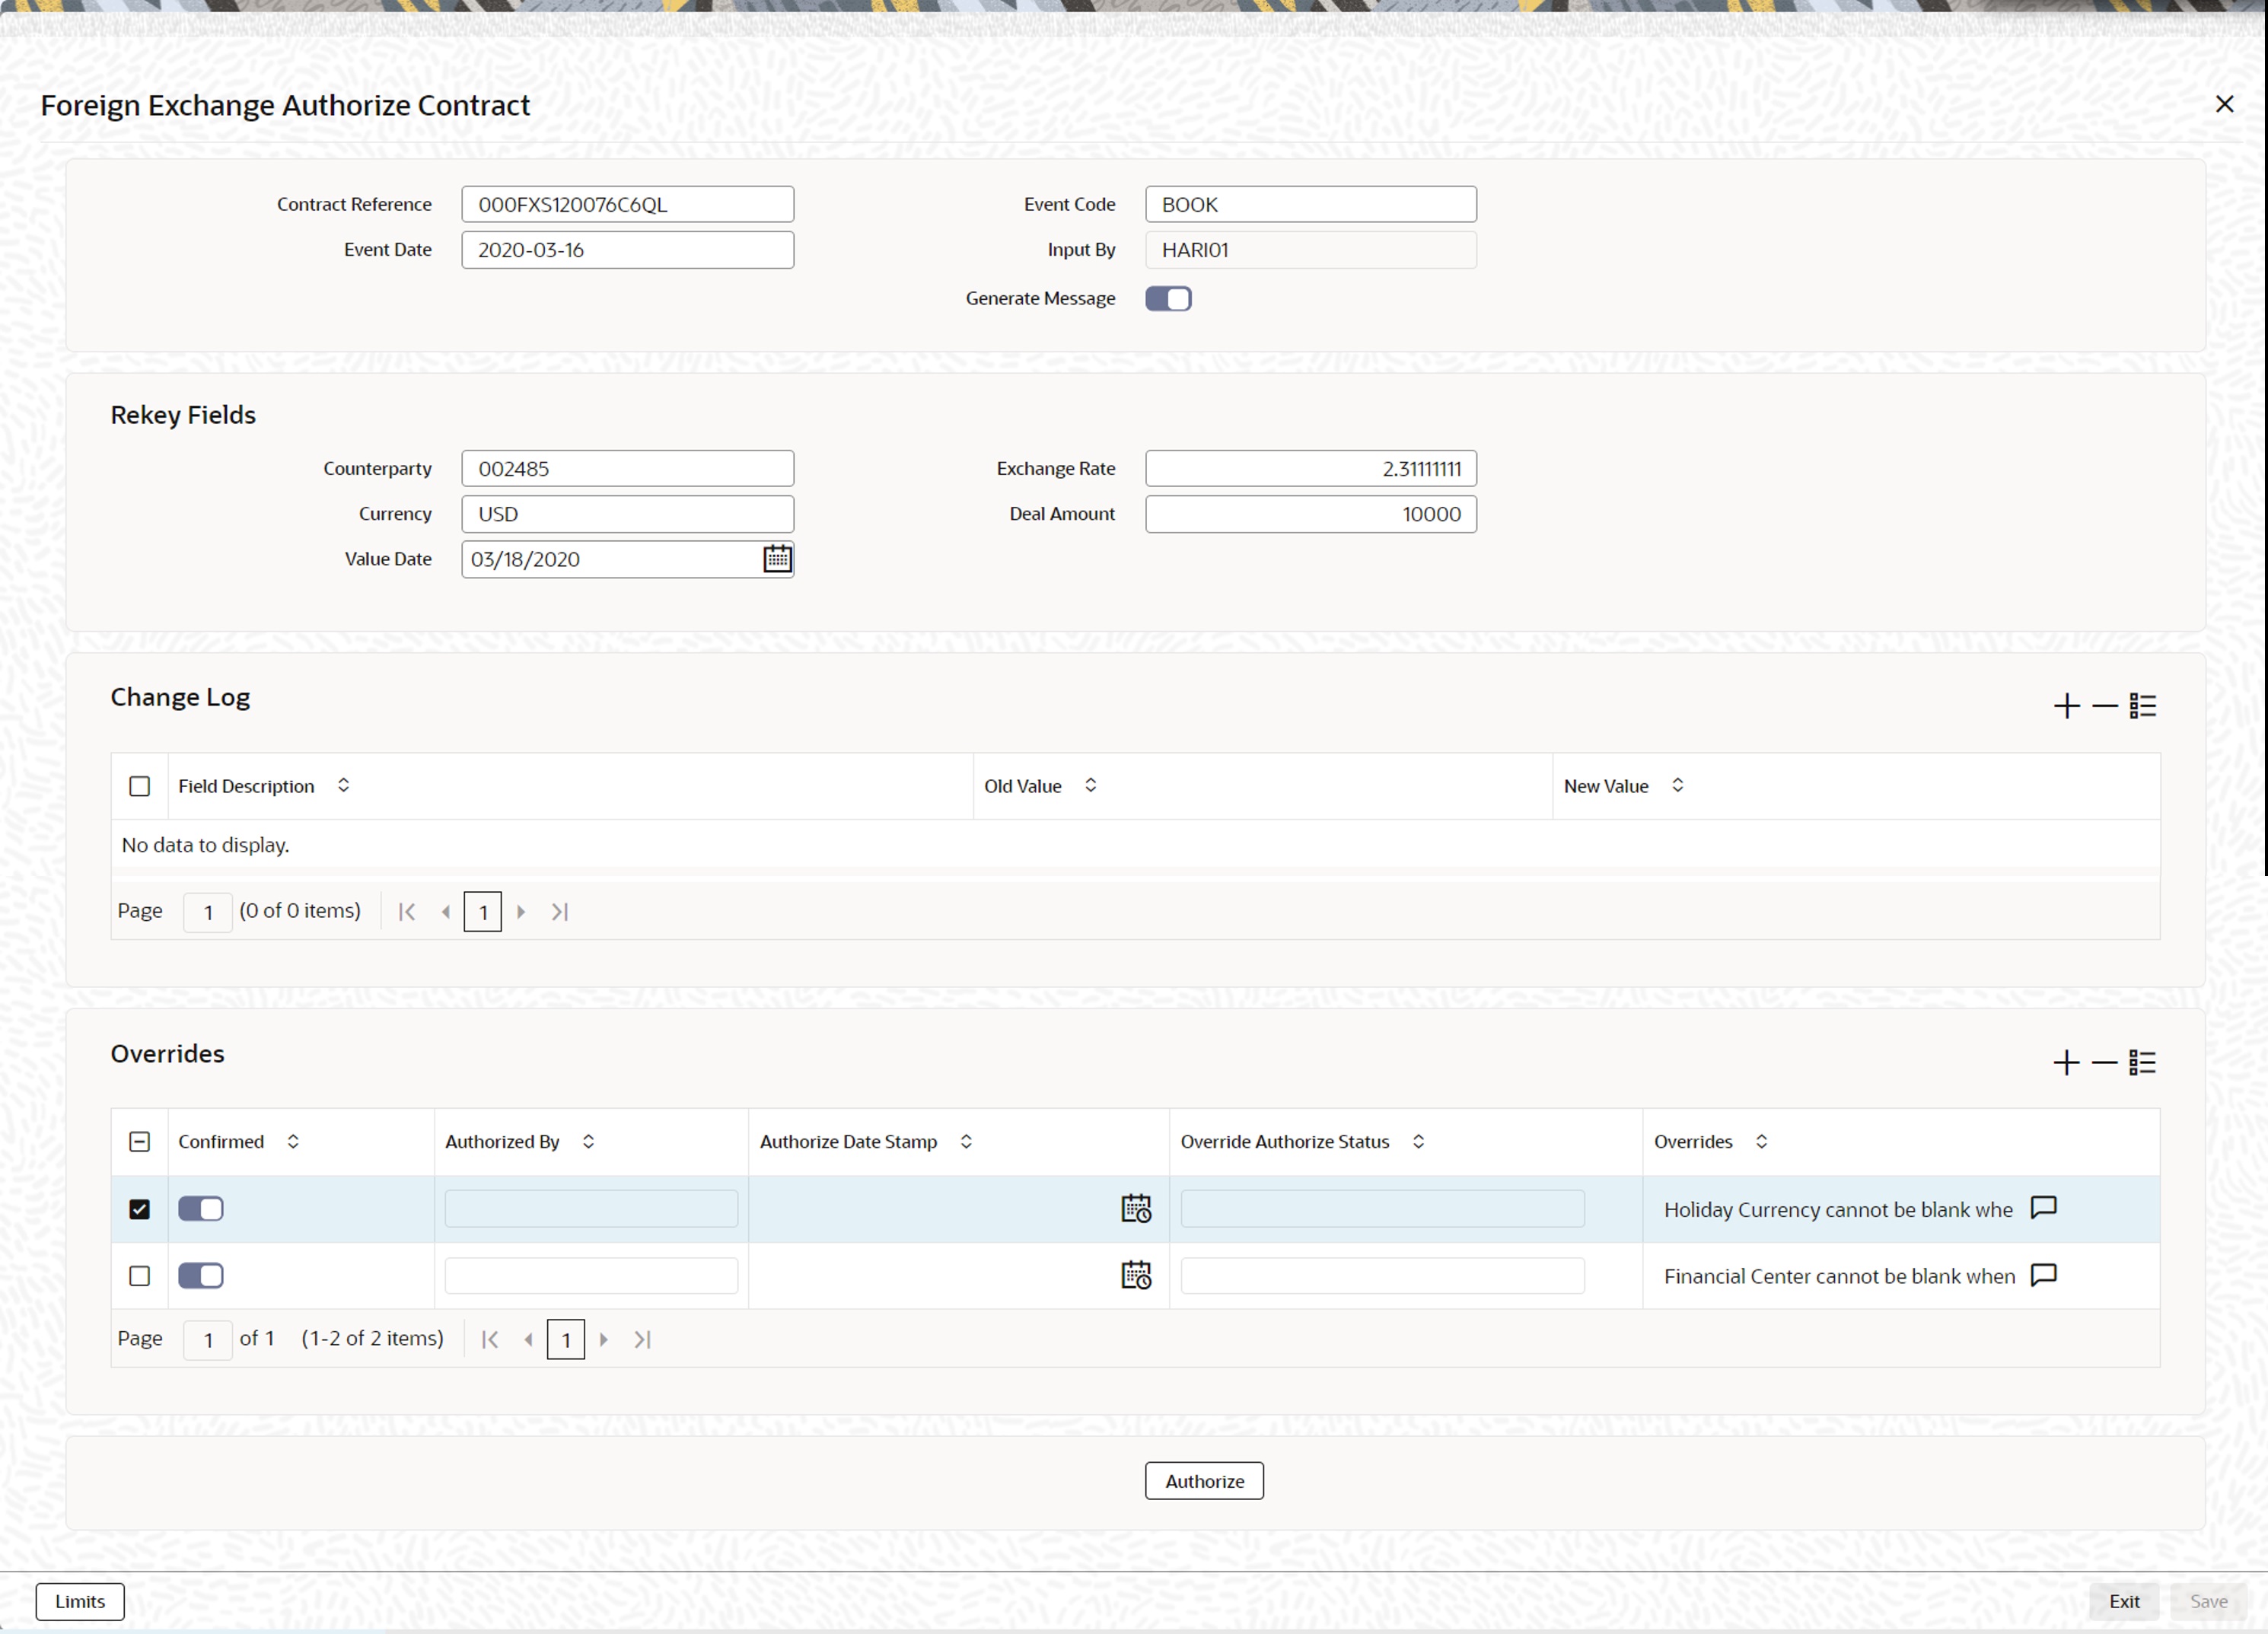
Task: Toggle the Generate Message switch
Action: point(1168,299)
